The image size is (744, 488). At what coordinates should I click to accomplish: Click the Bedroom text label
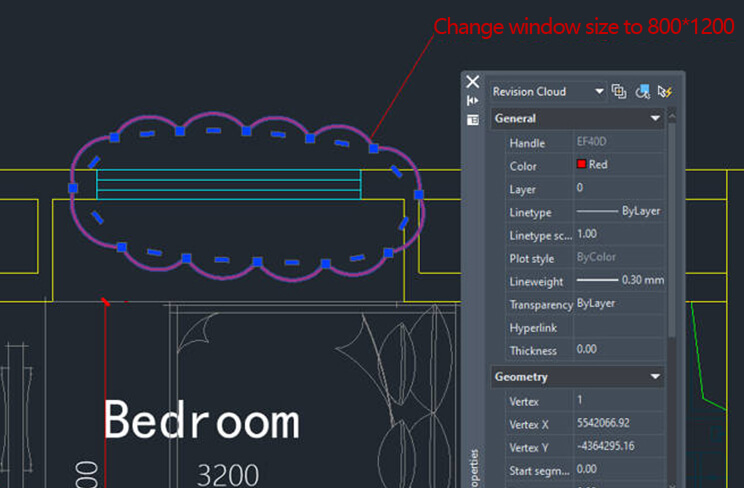201,420
